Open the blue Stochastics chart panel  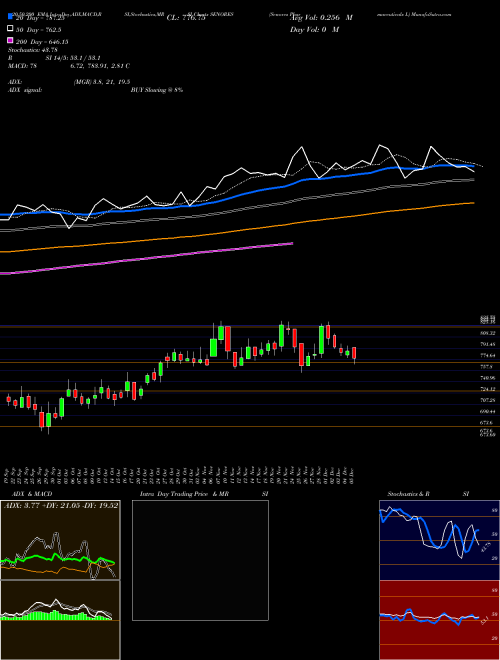click(439, 540)
